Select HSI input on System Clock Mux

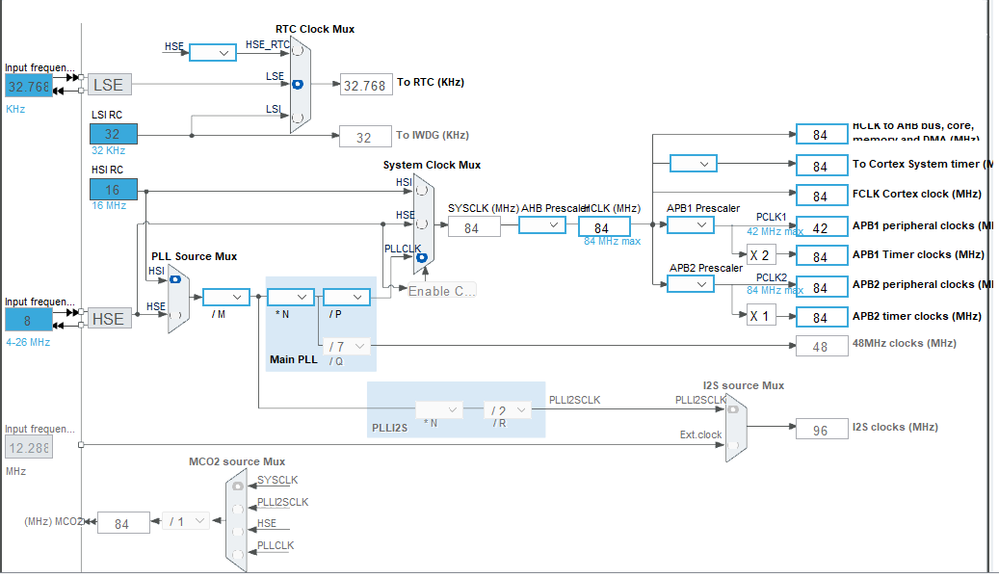pos(422,190)
